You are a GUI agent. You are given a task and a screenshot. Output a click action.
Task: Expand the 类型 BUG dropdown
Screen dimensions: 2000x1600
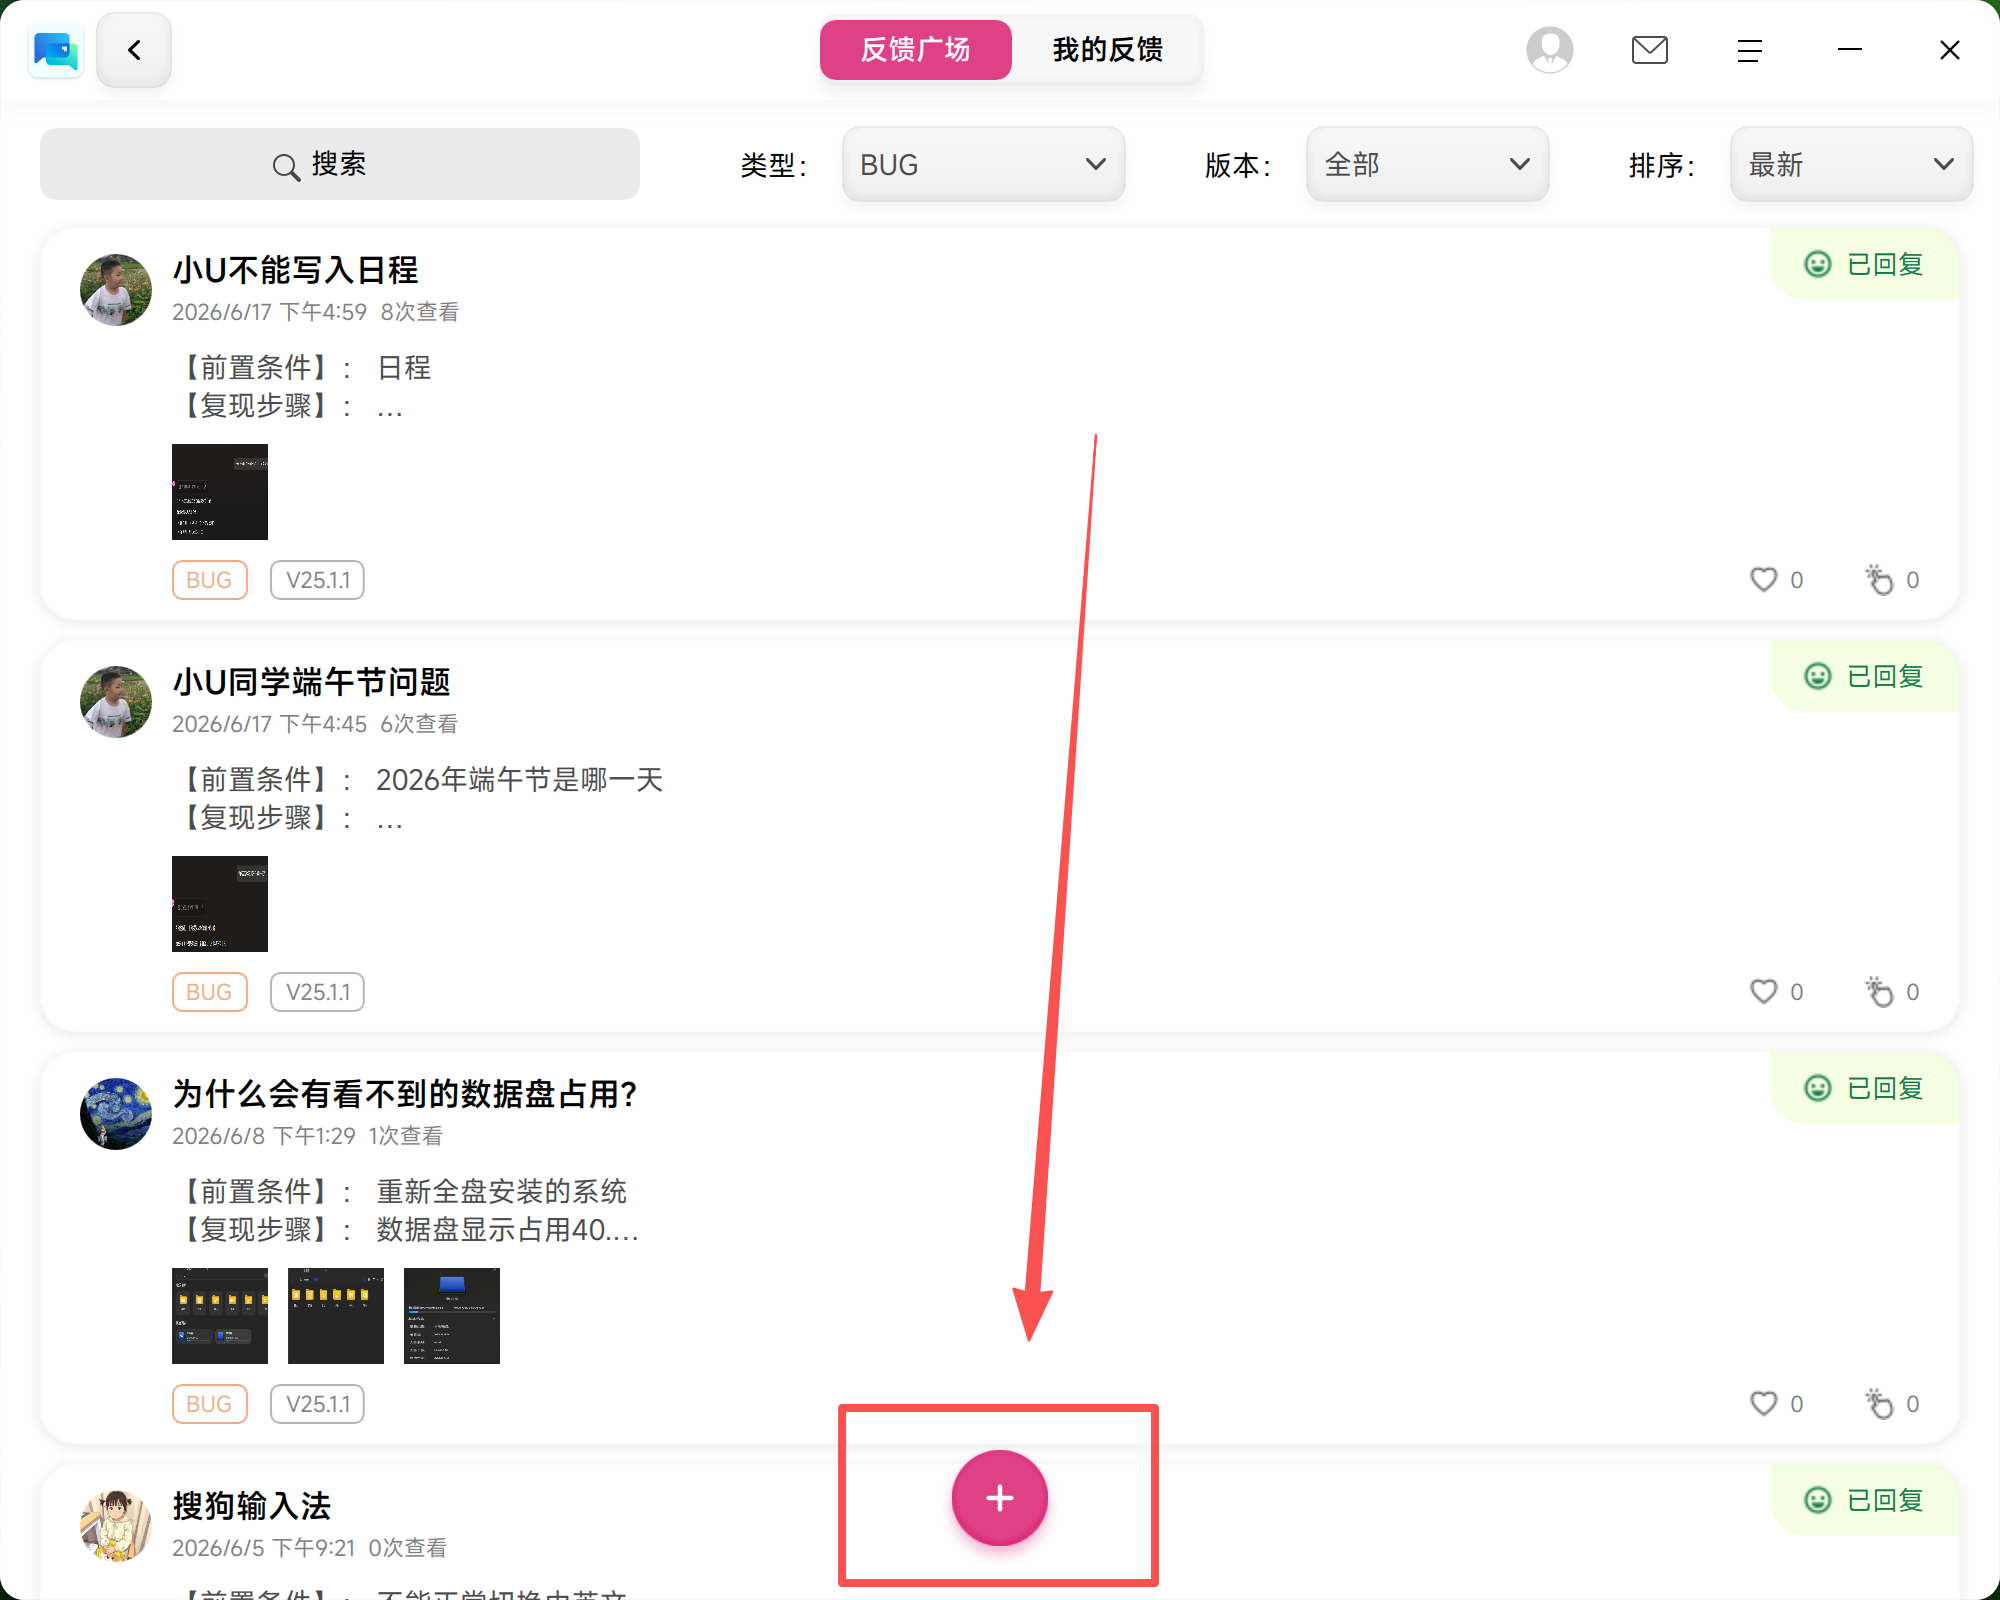click(x=983, y=164)
